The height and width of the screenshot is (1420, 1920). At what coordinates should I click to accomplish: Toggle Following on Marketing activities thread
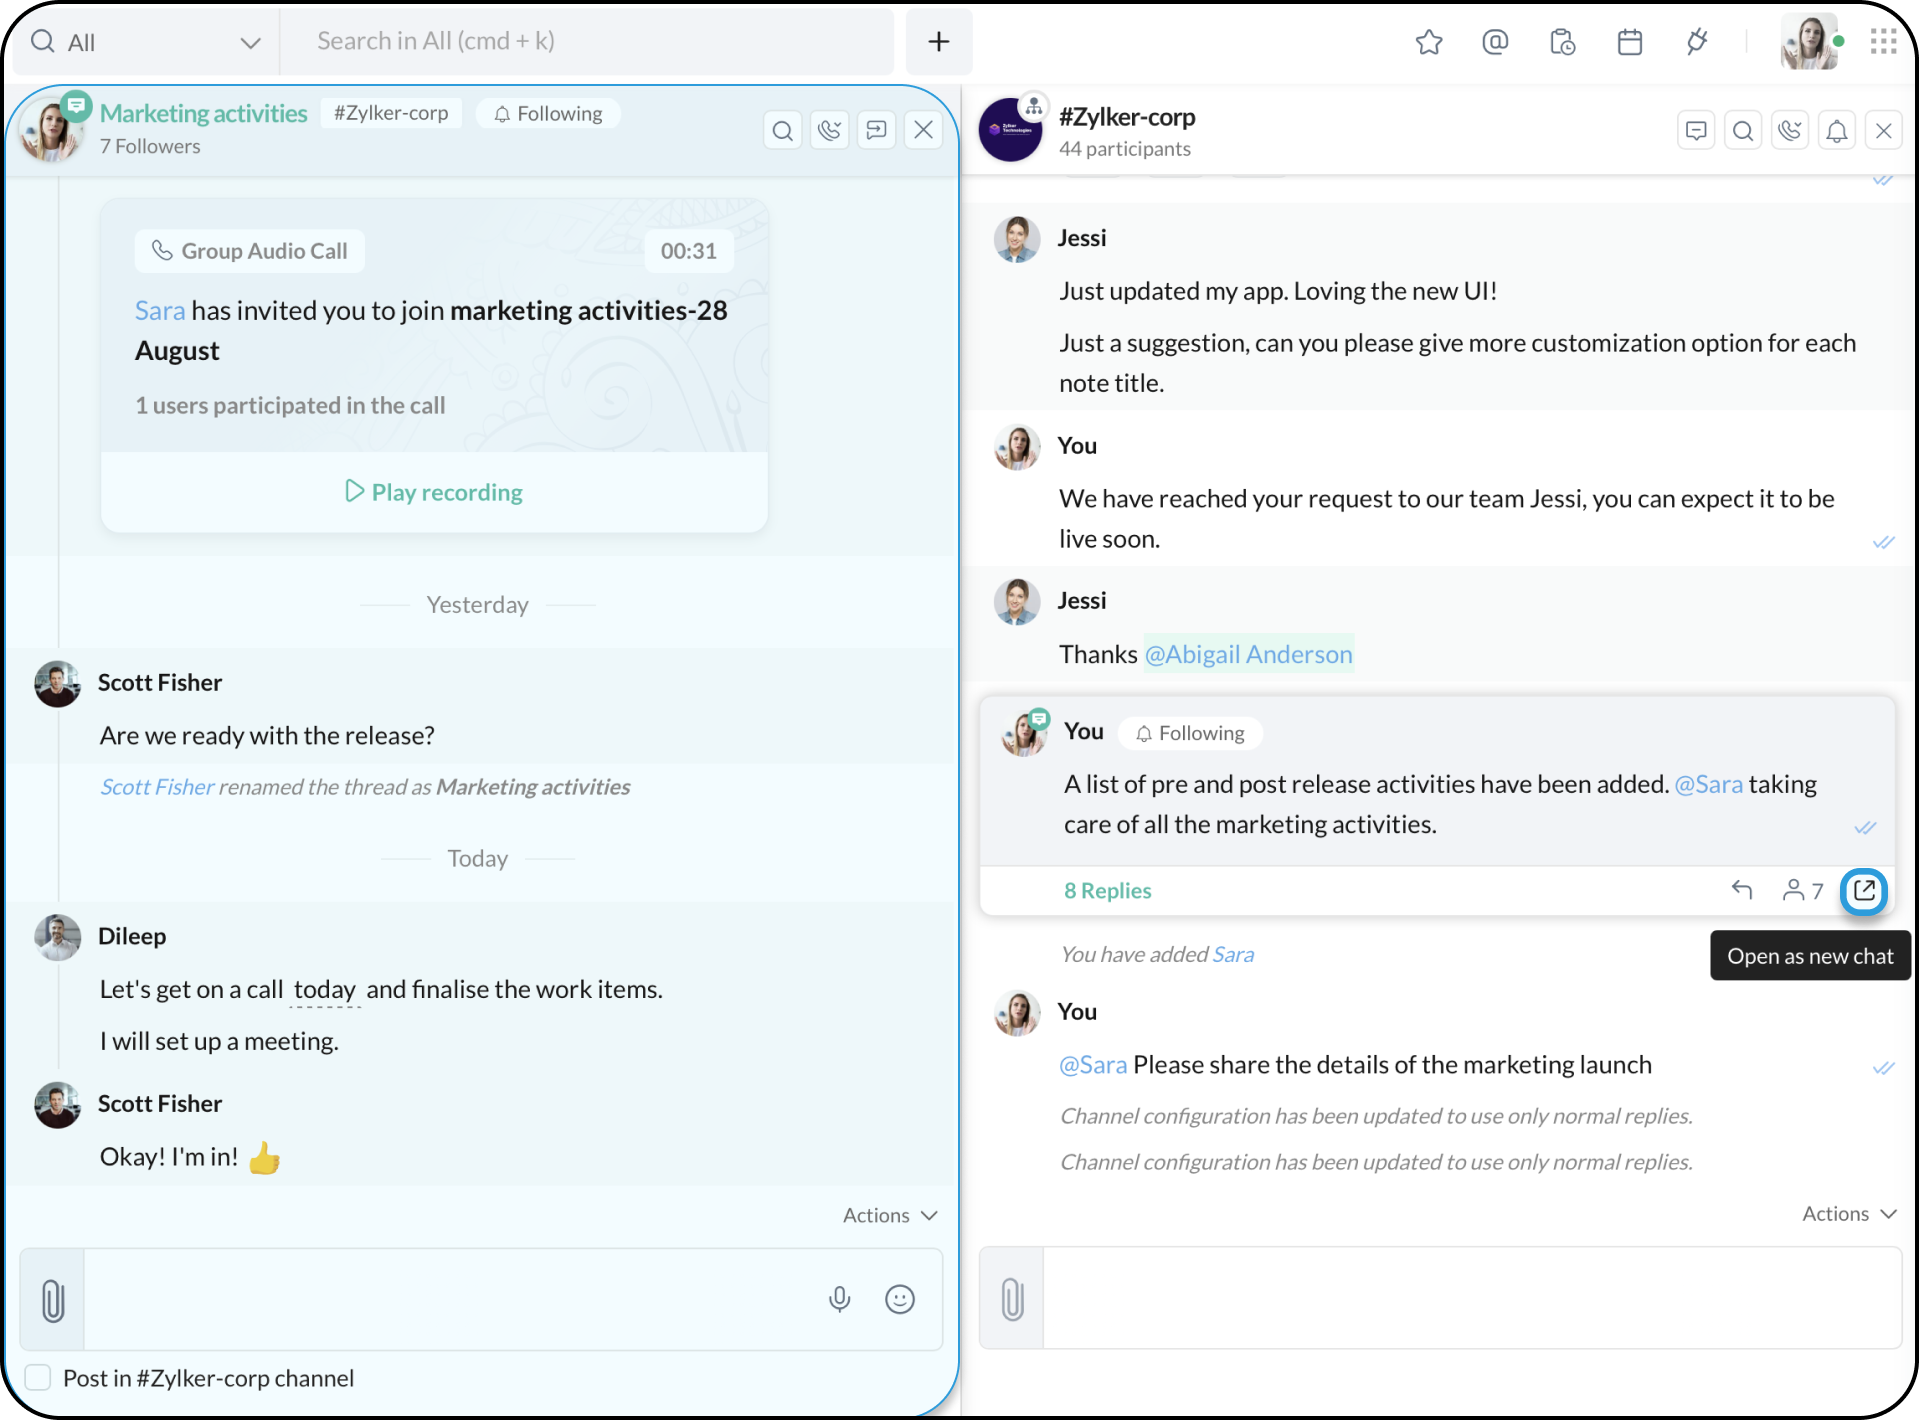click(x=548, y=114)
